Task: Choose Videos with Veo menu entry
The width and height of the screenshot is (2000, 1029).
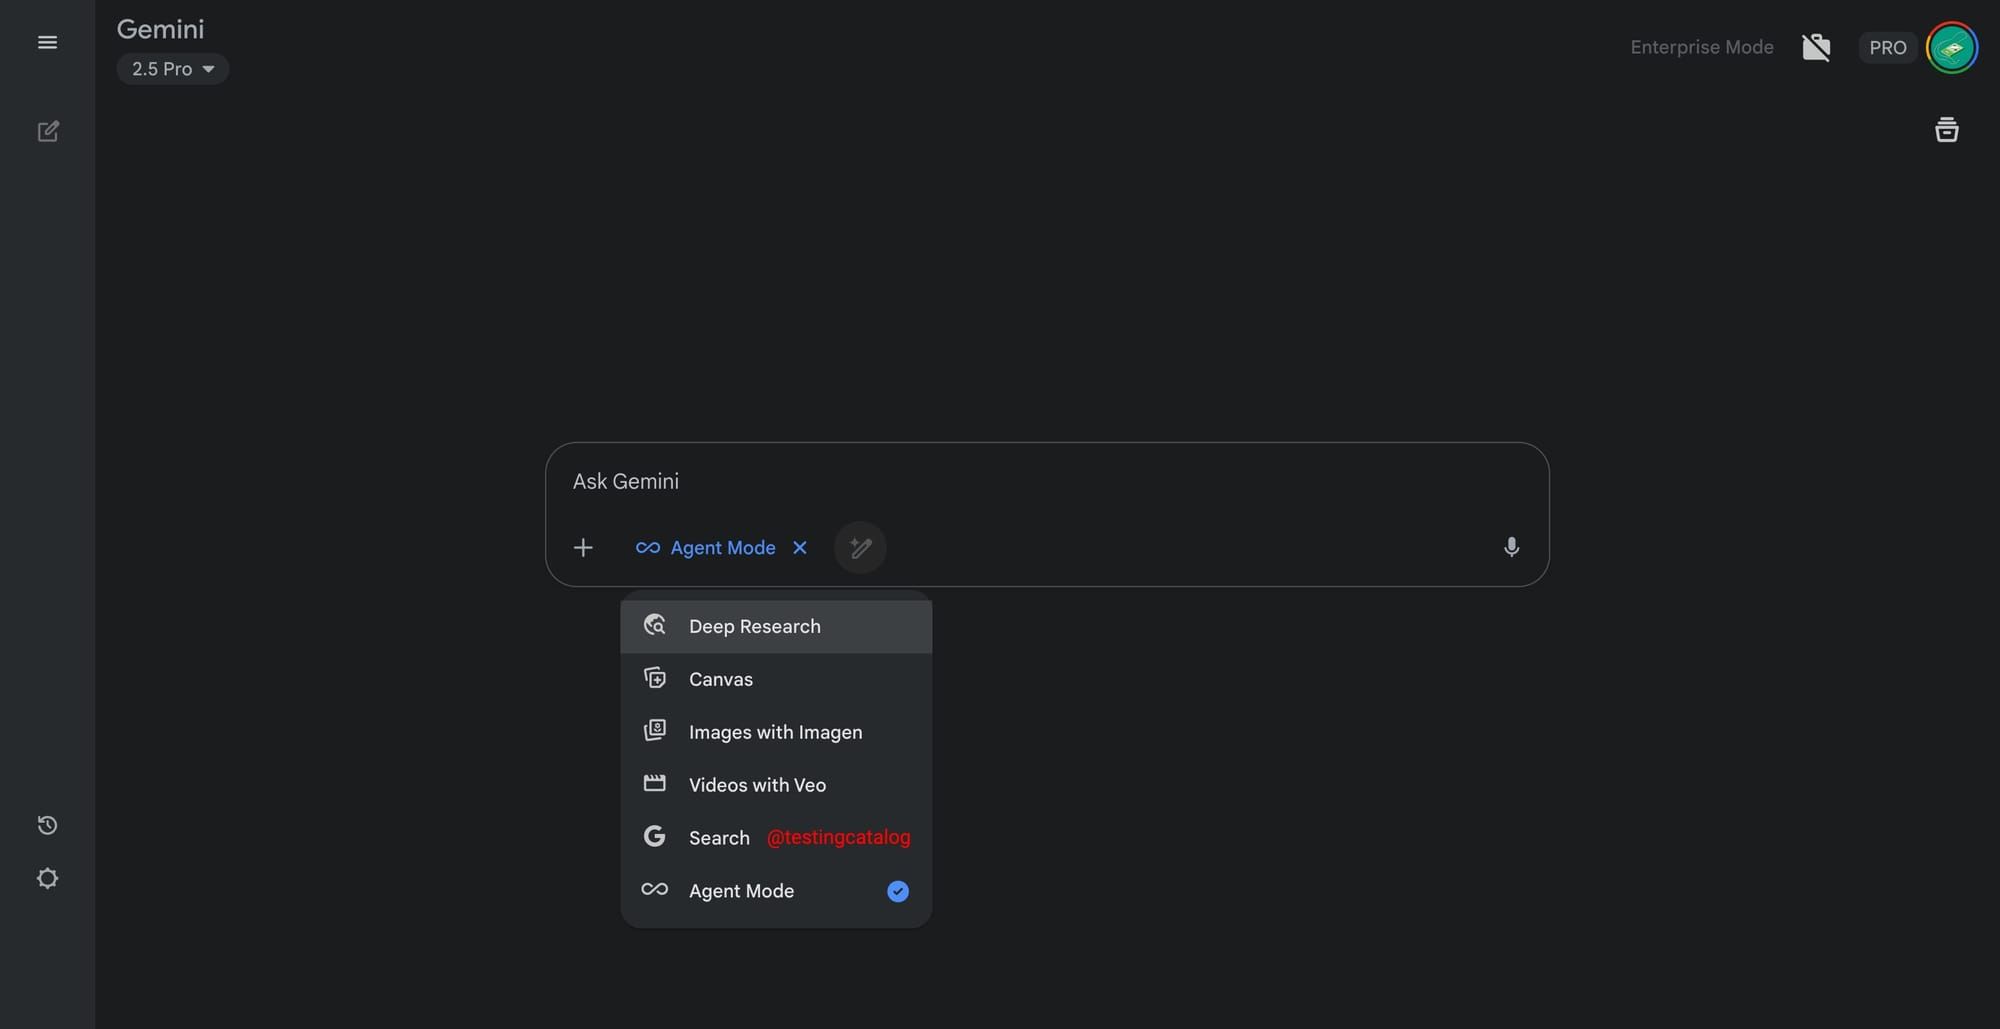Action: (x=776, y=785)
